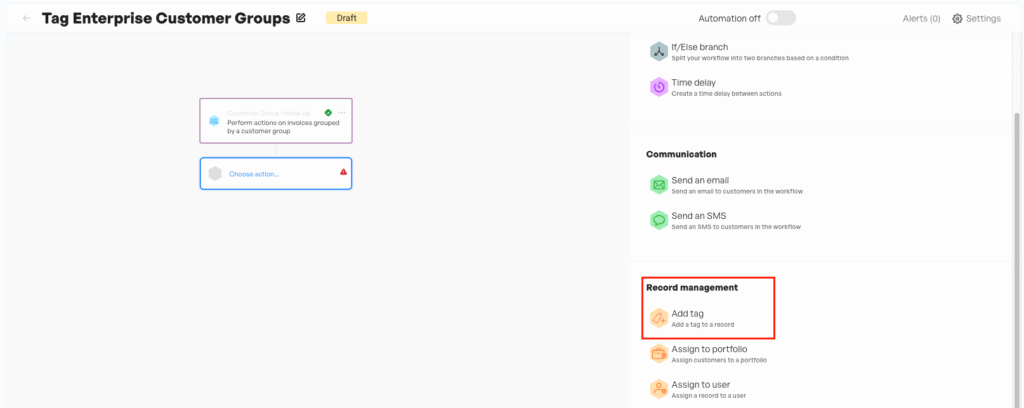Click the Choose action... link

tap(254, 174)
